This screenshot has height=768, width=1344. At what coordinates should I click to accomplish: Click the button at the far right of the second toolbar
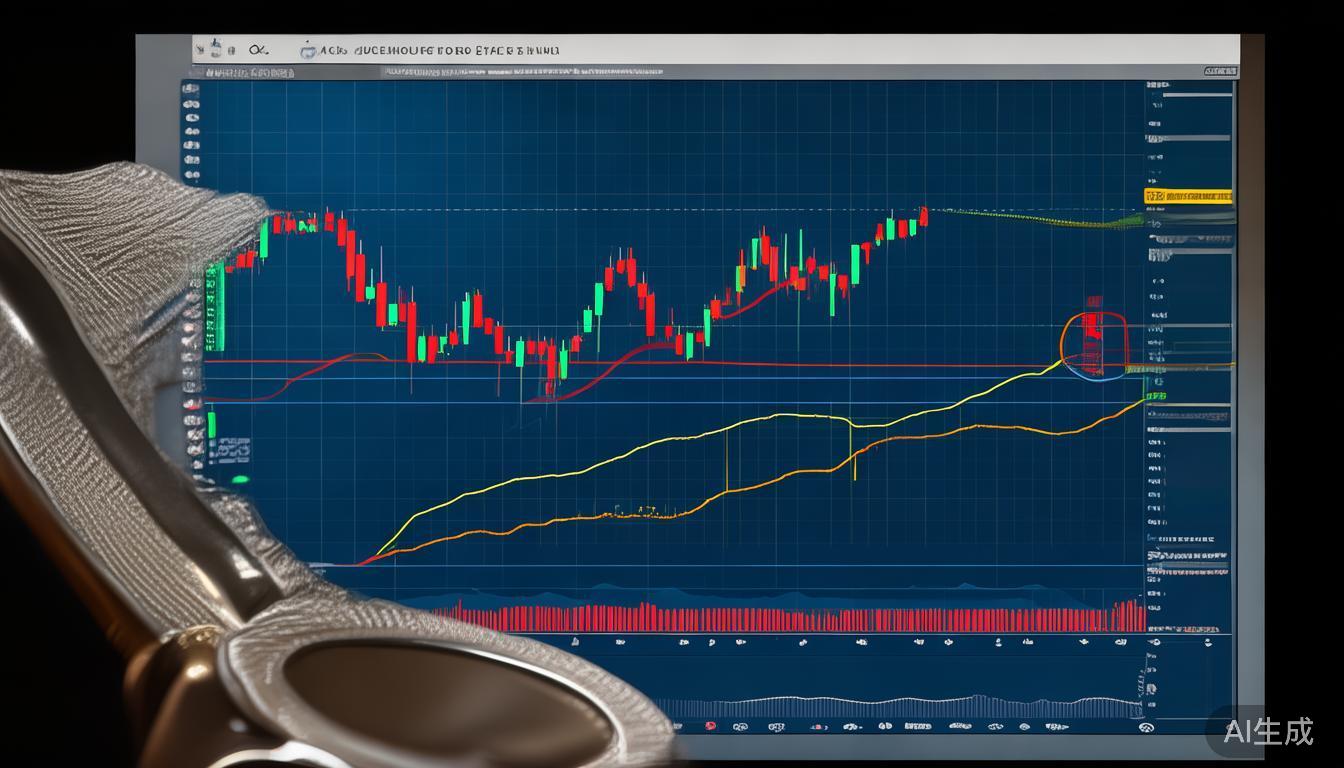coord(1219,72)
